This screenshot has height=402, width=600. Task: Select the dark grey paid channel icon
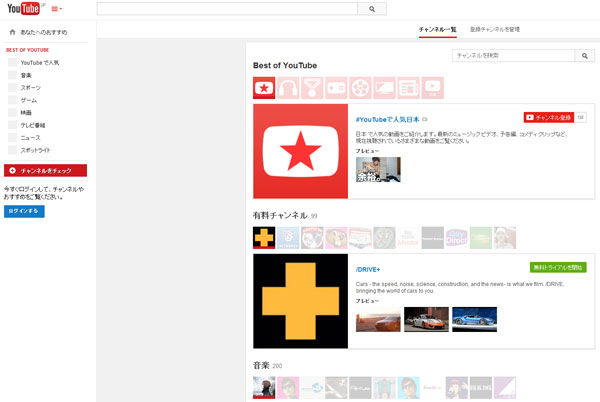433,238
